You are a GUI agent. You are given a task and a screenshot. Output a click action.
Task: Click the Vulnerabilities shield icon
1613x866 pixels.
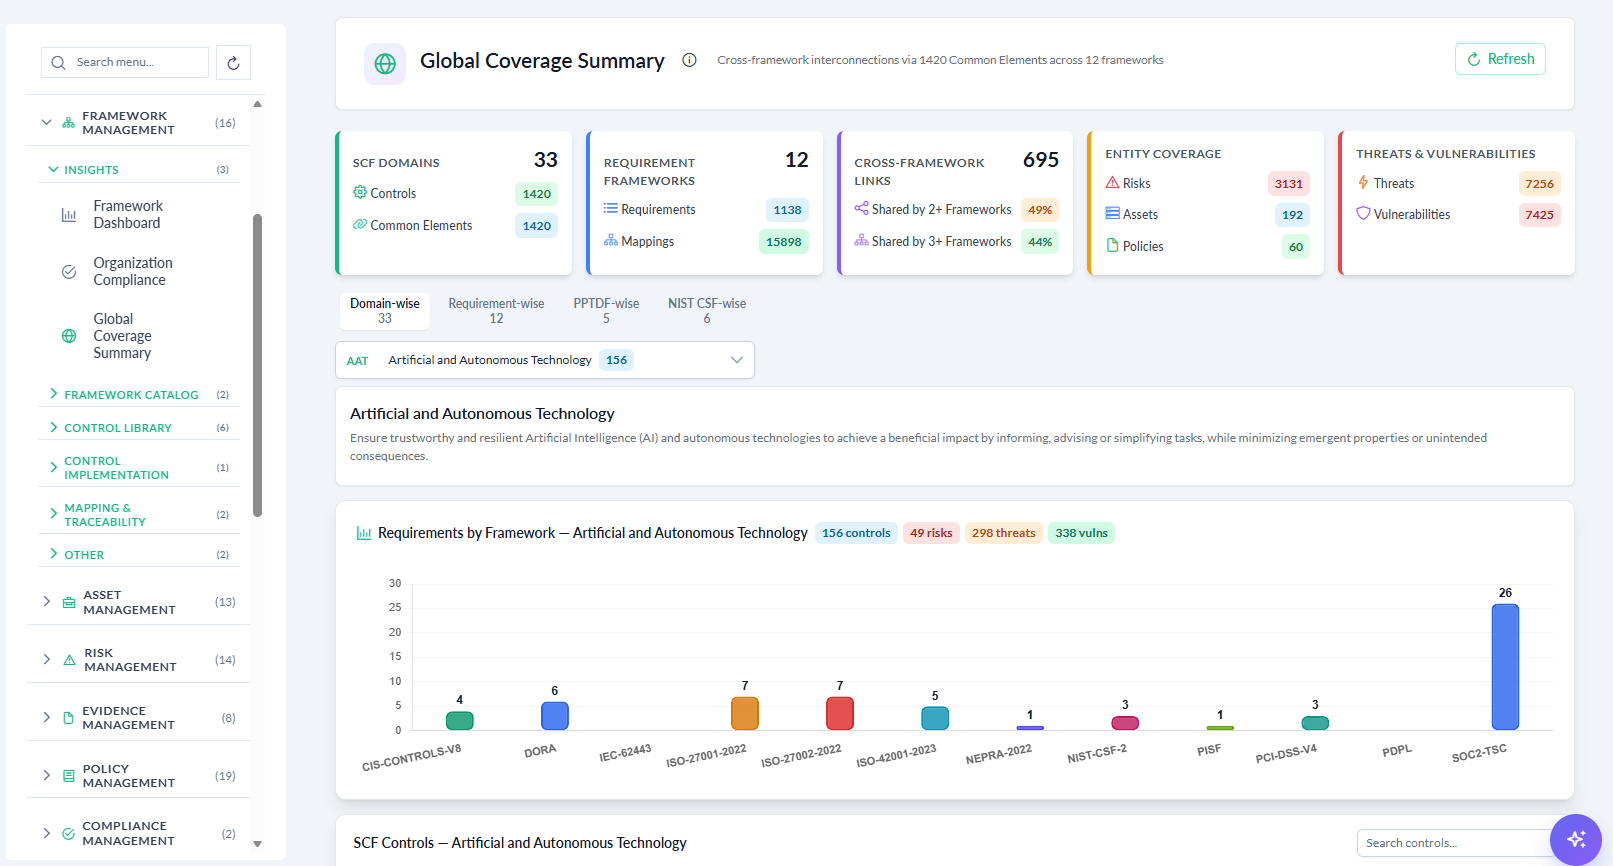point(1363,214)
